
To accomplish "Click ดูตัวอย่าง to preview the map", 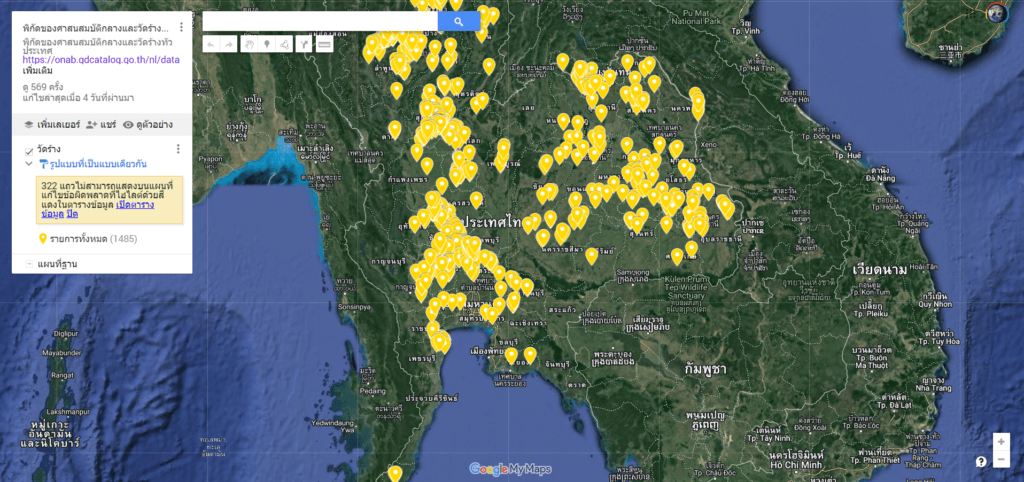I will [147, 125].
